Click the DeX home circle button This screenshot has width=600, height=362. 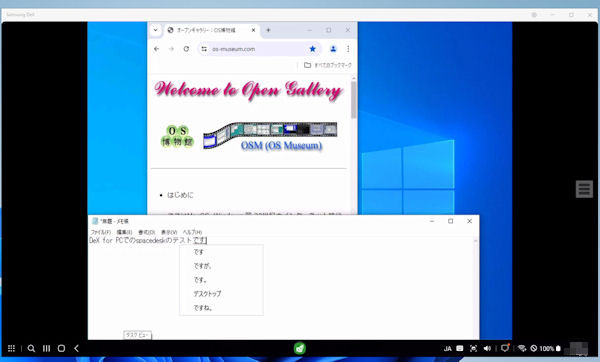pyautogui.click(x=61, y=348)
